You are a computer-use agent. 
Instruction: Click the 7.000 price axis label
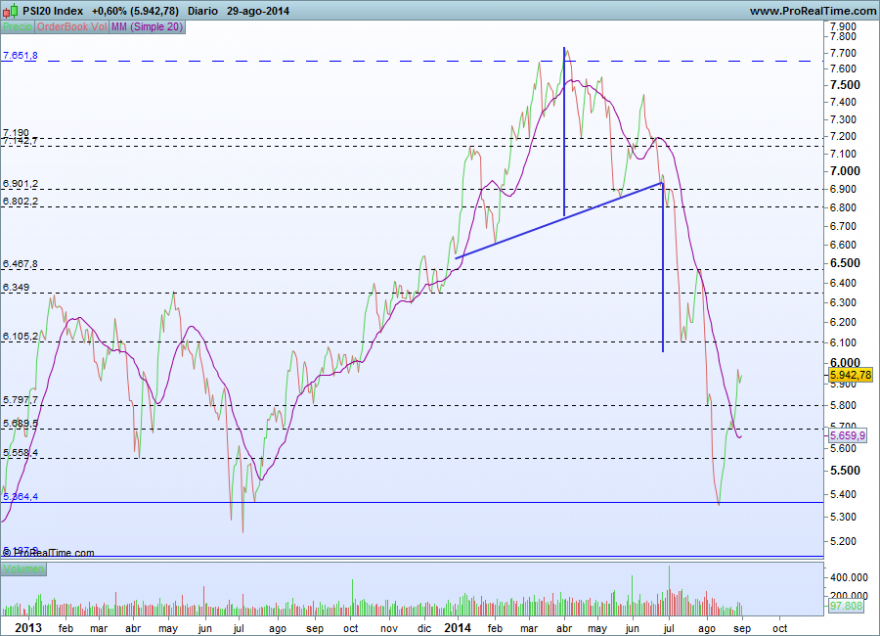845,171
